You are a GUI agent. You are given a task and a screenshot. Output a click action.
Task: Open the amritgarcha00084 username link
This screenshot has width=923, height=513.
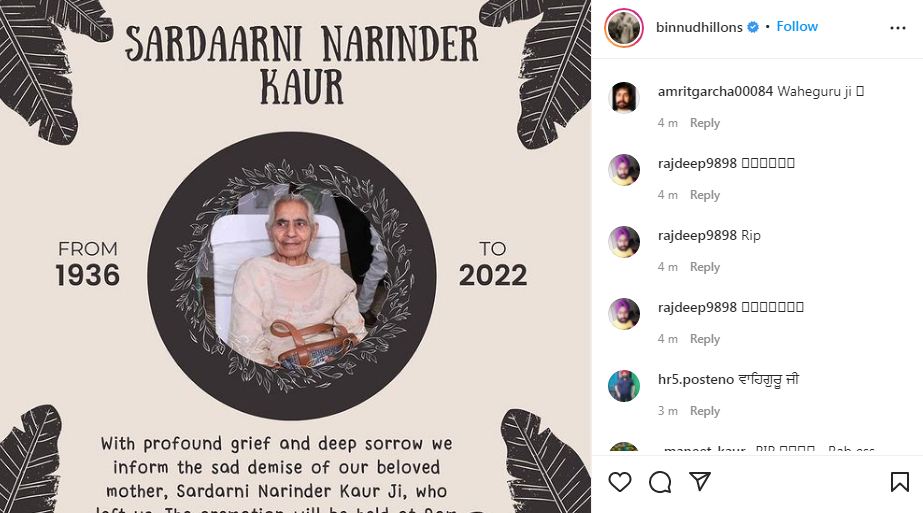pos(715,91)
